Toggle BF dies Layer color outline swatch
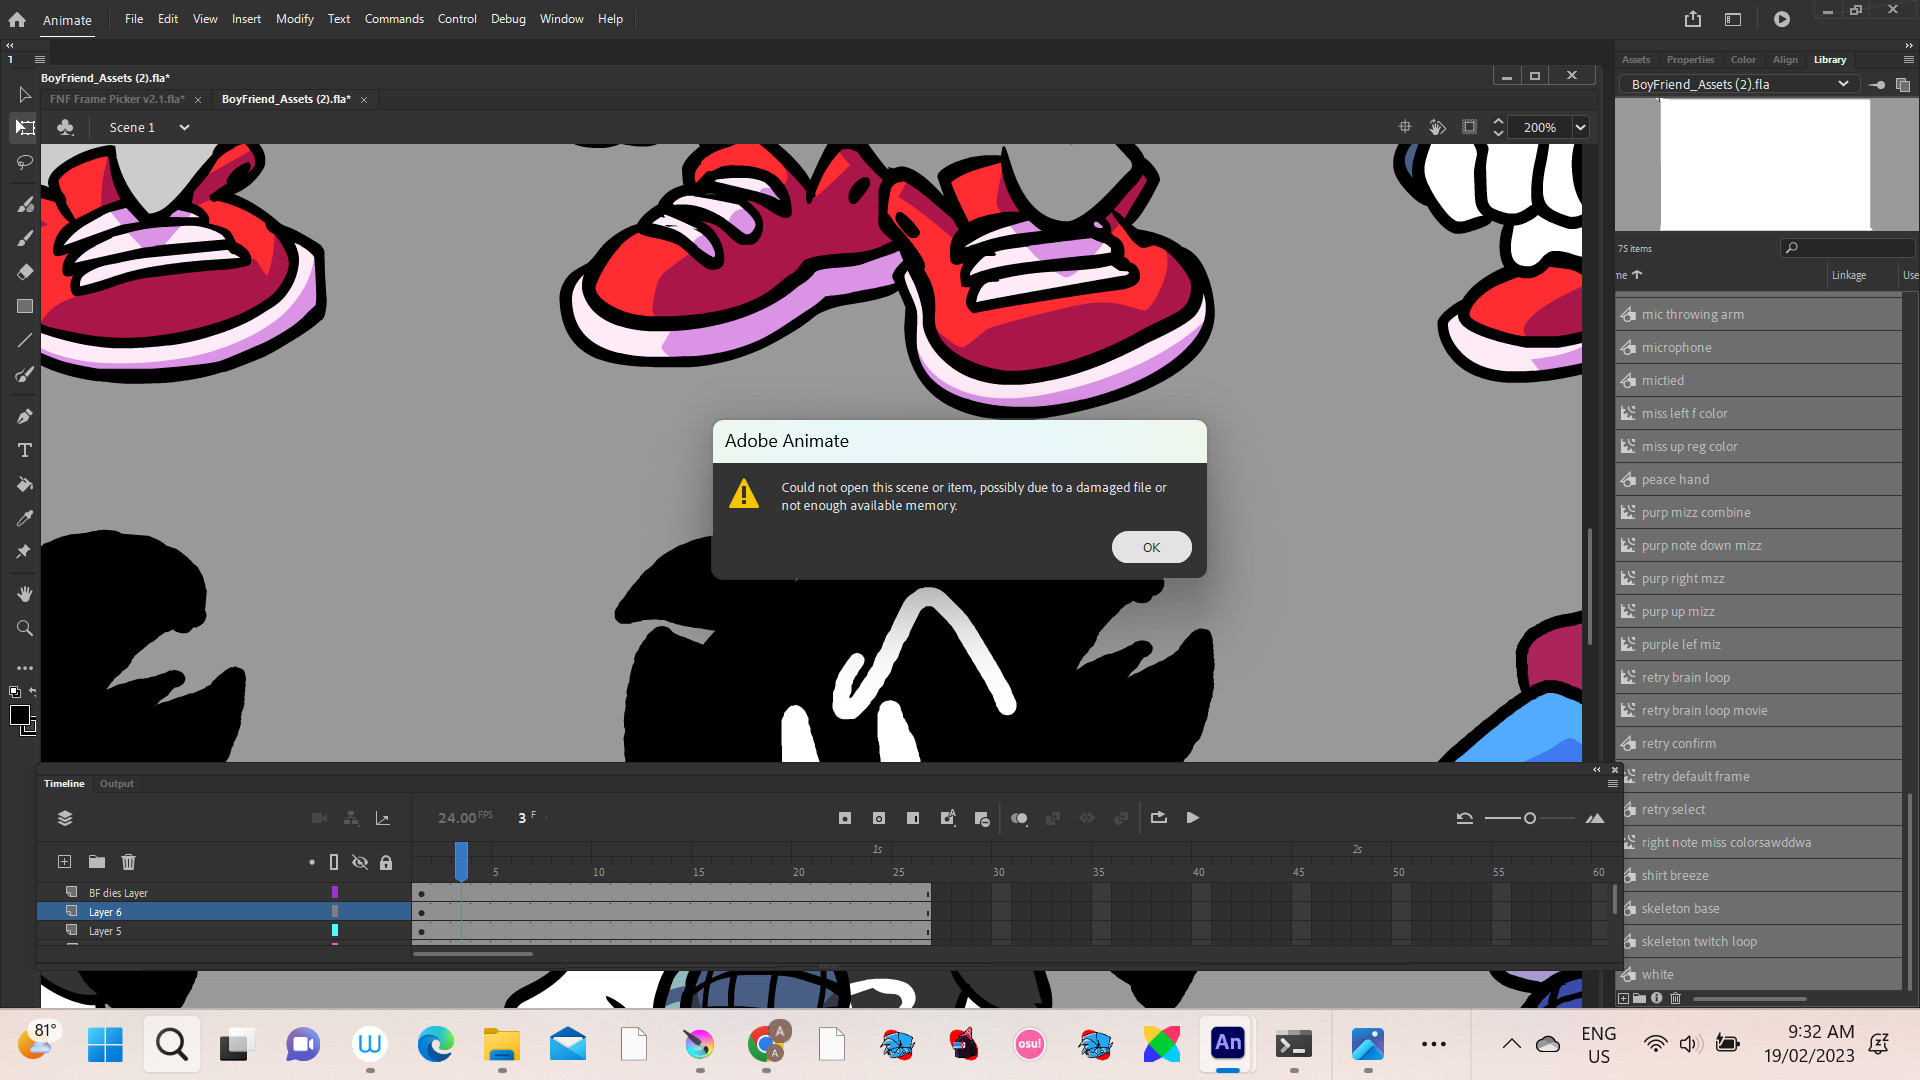This screenshot has height=1080, width=1920. [335, 892]
